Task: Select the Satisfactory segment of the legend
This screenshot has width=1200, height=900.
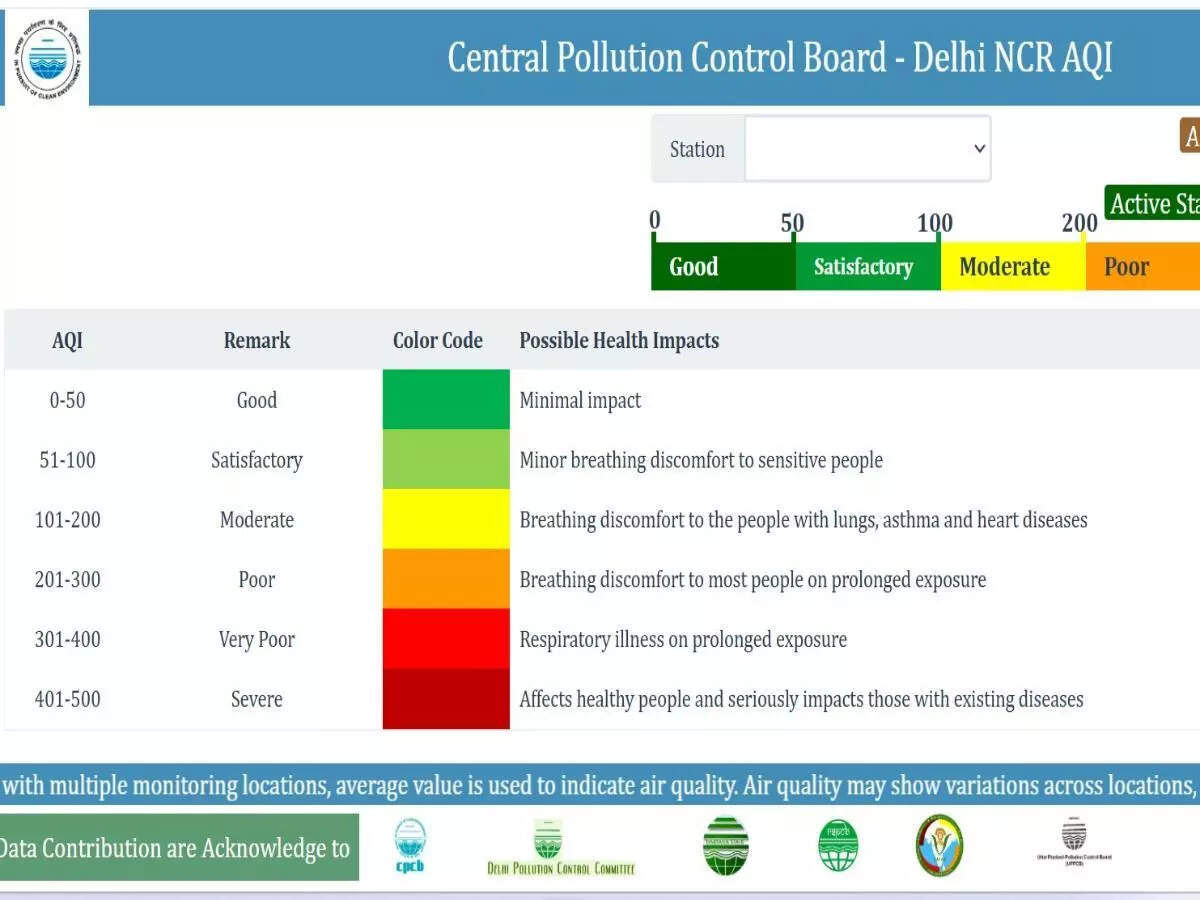Action: (x=866, y=266)
